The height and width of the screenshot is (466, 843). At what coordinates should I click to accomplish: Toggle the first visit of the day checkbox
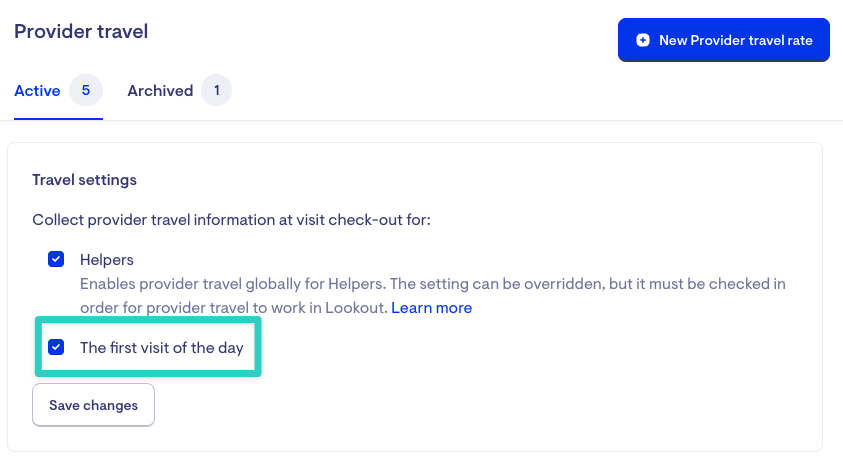pos(56,347)
